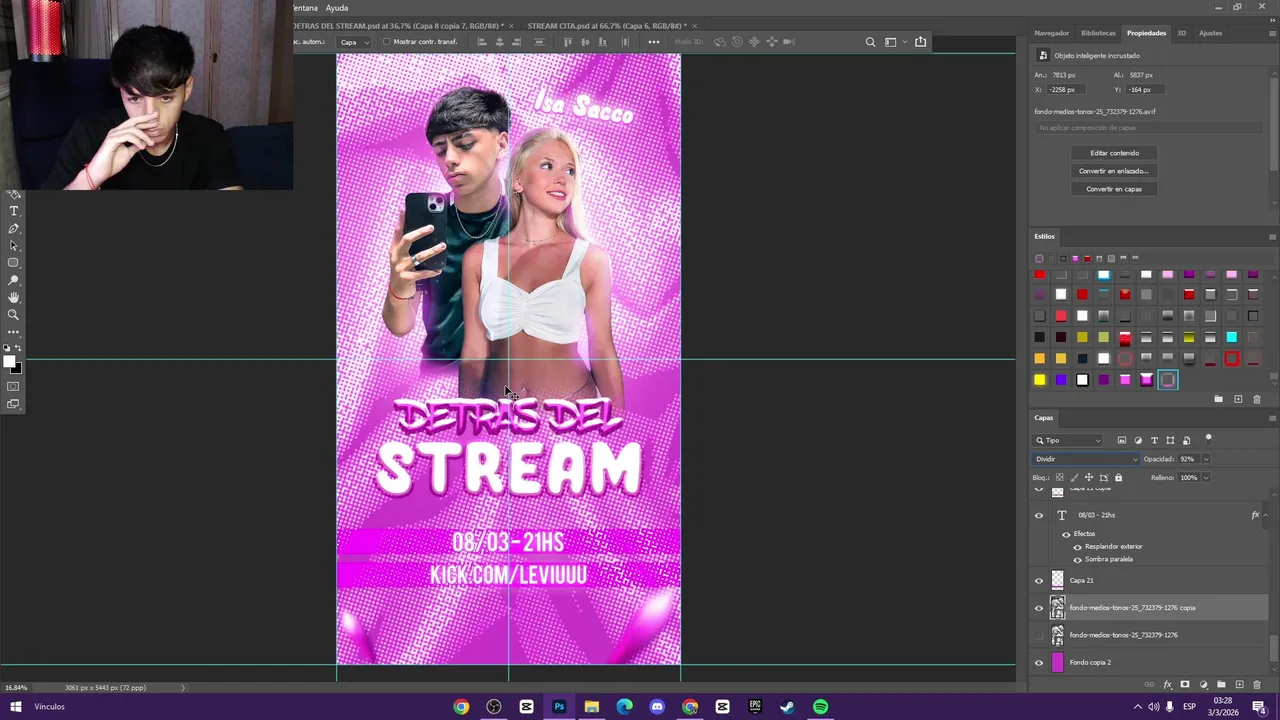The width and height of the screenshot is (1280, 720).
Task: Filter layers by adjustment layer icon
Action: pos(1138,440)
